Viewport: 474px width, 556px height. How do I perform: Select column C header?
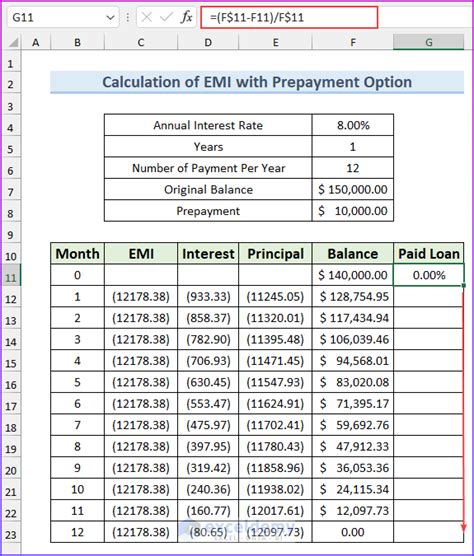(x=141, y=43)
